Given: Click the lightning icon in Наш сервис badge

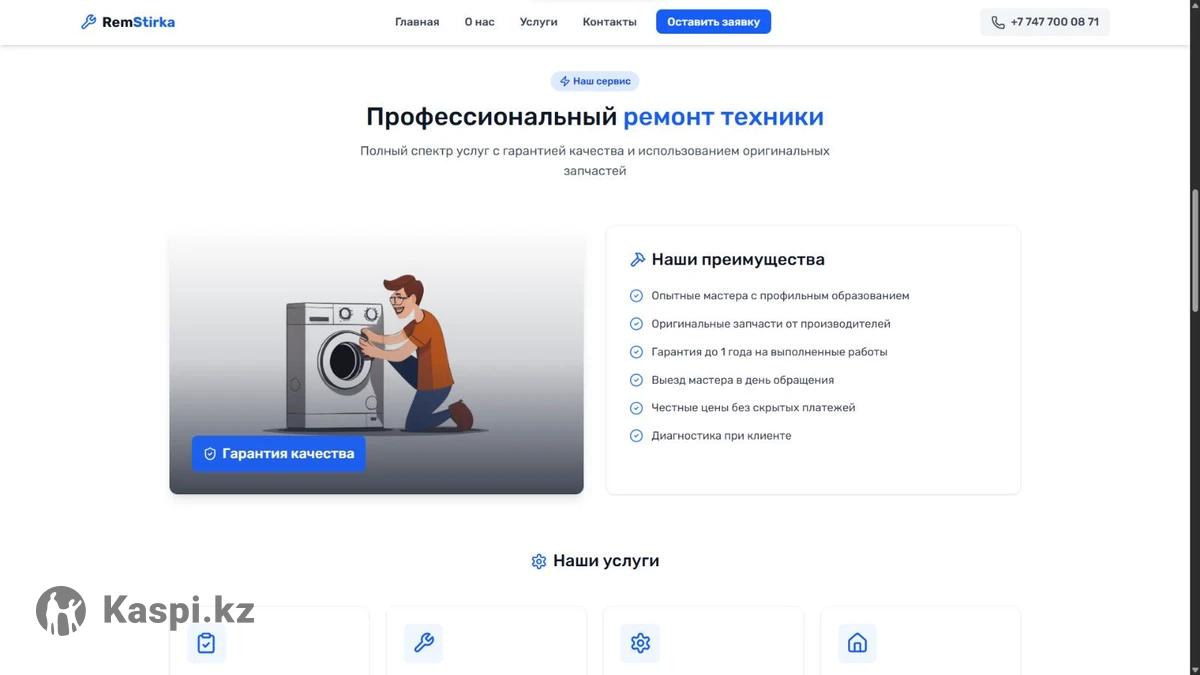Looking at the screenshot, I should point(564,81).
